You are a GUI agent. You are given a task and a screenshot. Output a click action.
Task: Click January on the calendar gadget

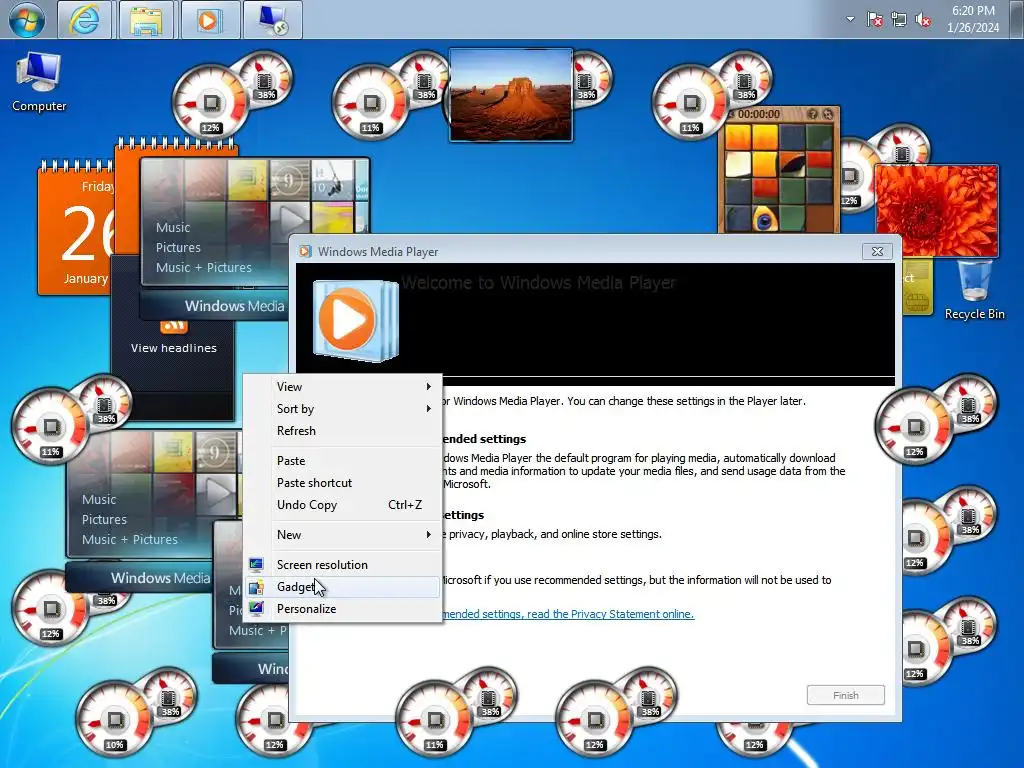86,278
